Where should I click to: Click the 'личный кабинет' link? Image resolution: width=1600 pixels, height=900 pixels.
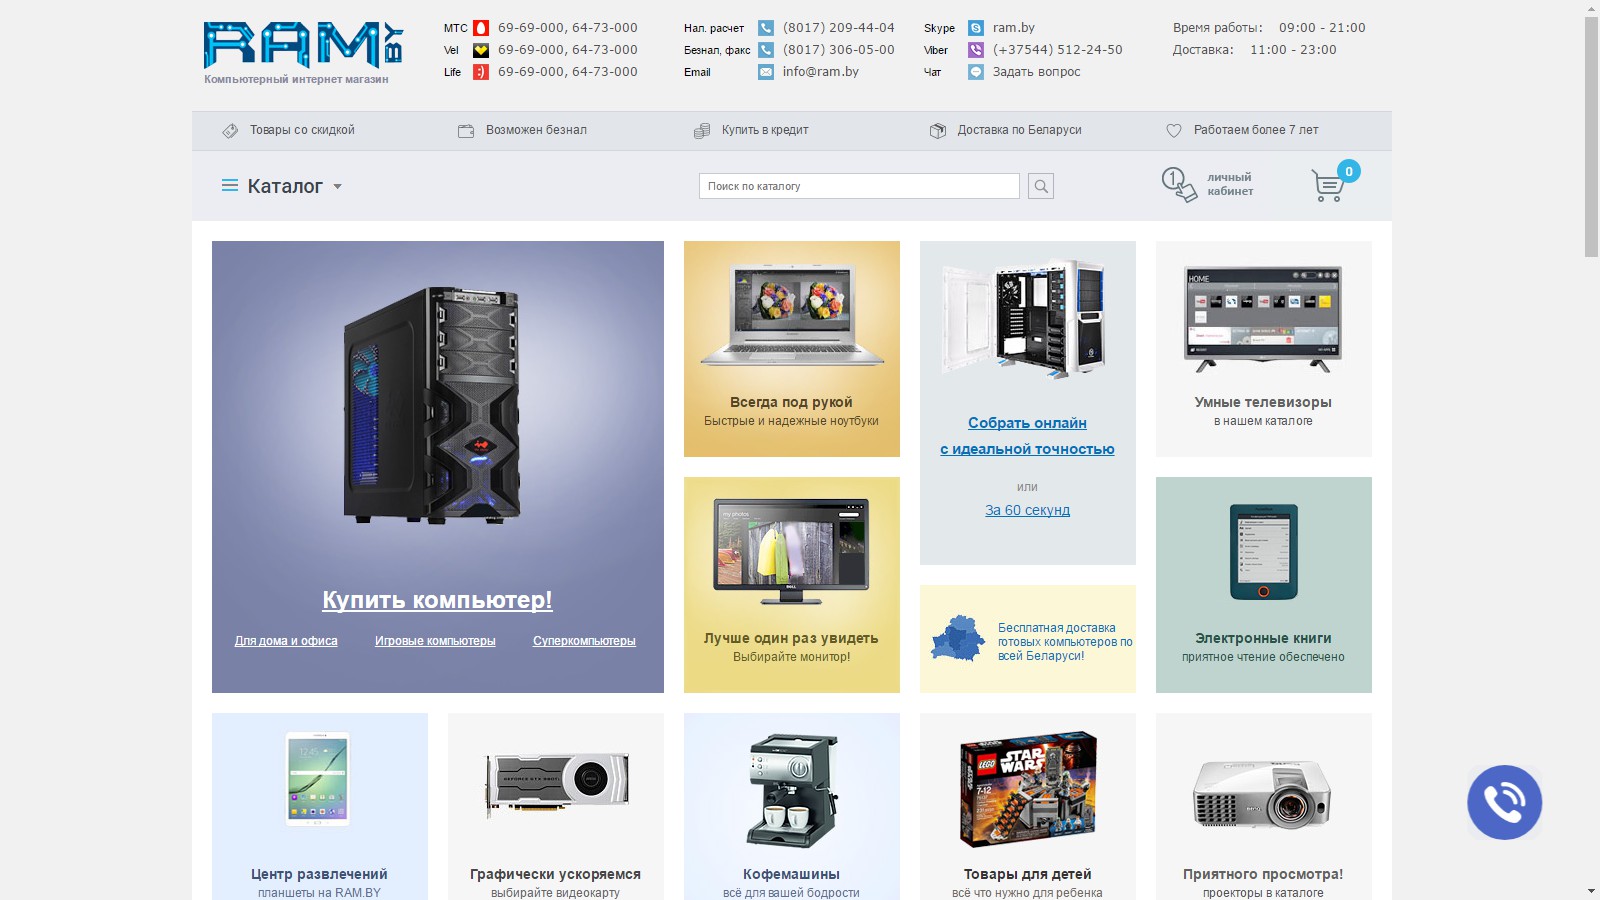pos(1230,185)
